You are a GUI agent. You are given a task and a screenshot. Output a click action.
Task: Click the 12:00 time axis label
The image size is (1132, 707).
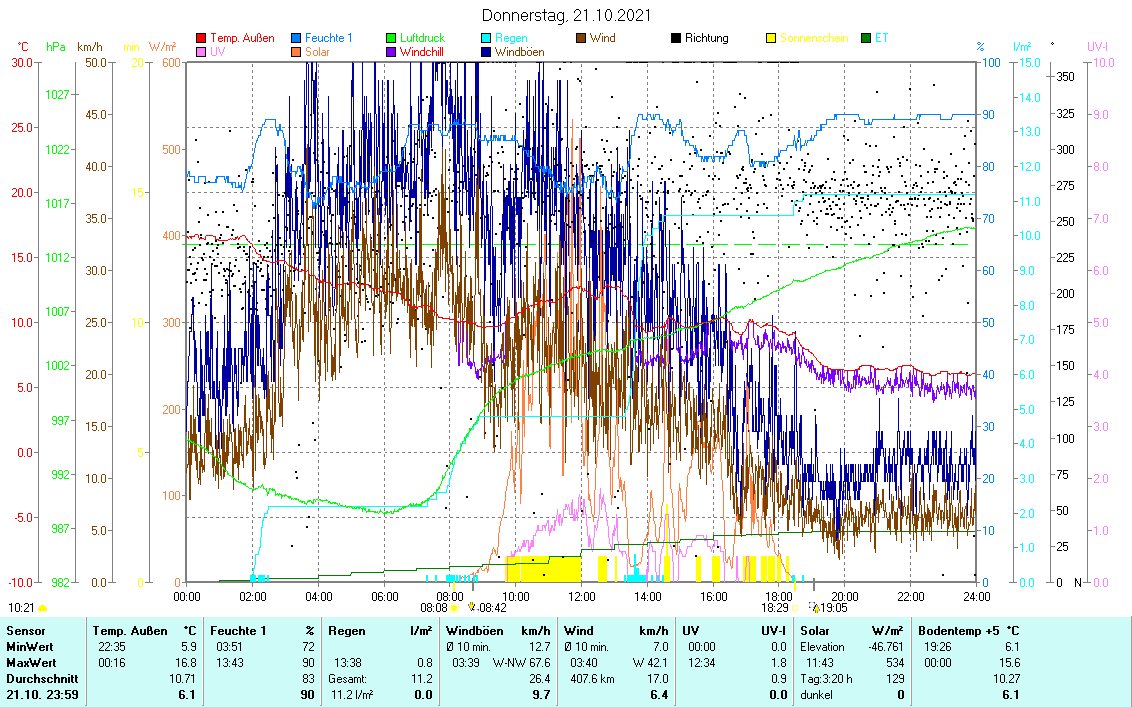click(581, 597)
